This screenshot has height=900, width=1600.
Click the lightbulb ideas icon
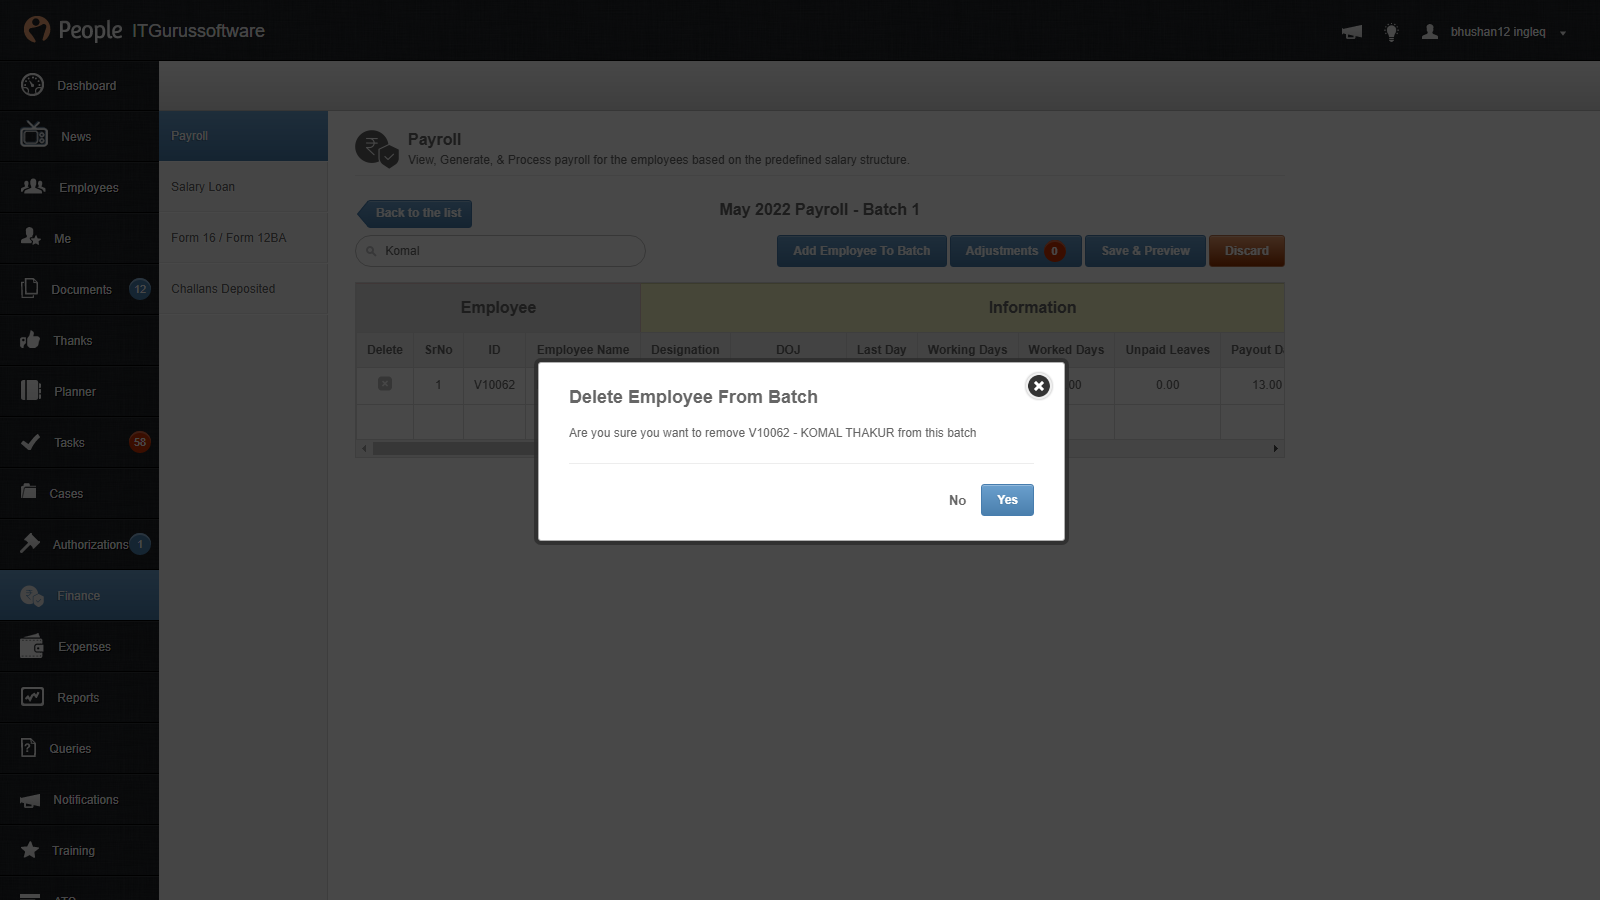pyautogui.click(x=1391, y=32)
